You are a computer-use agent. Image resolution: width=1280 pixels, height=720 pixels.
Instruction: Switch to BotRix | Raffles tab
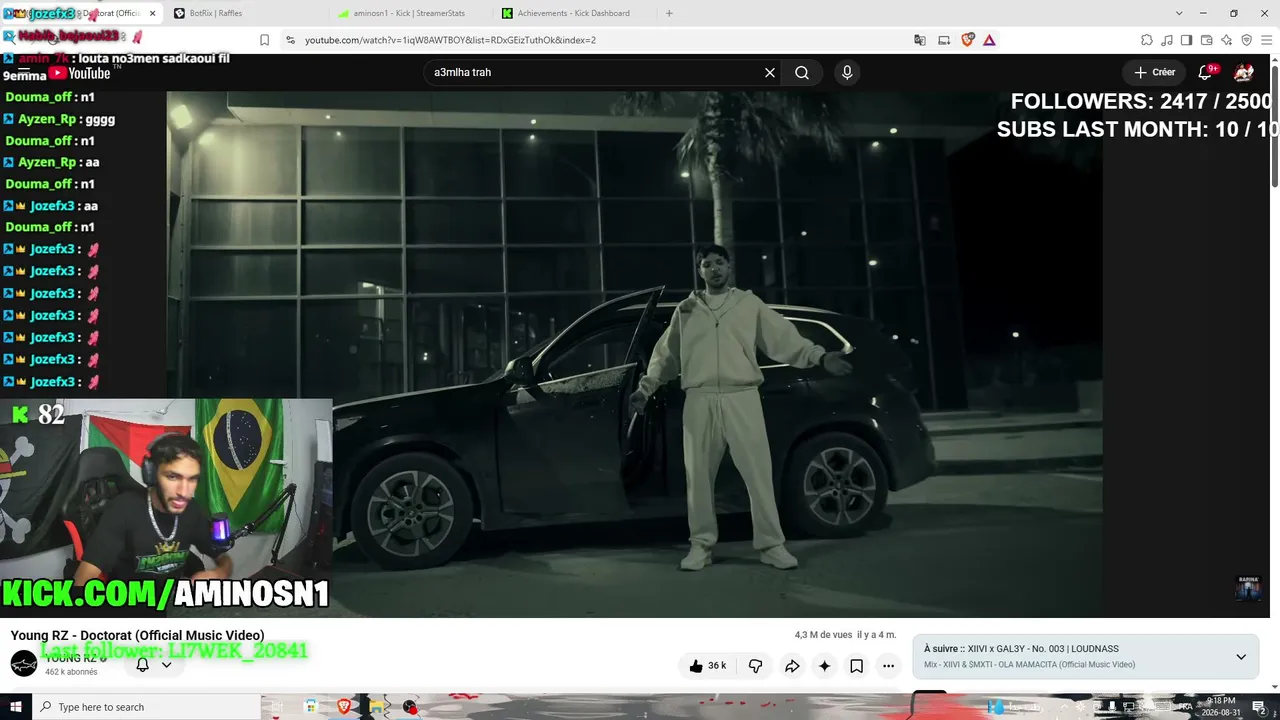(245, 13)
